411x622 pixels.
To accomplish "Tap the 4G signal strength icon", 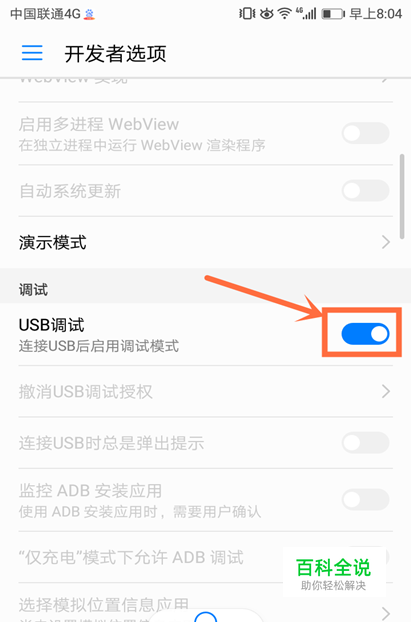I will tap(306, 14).
